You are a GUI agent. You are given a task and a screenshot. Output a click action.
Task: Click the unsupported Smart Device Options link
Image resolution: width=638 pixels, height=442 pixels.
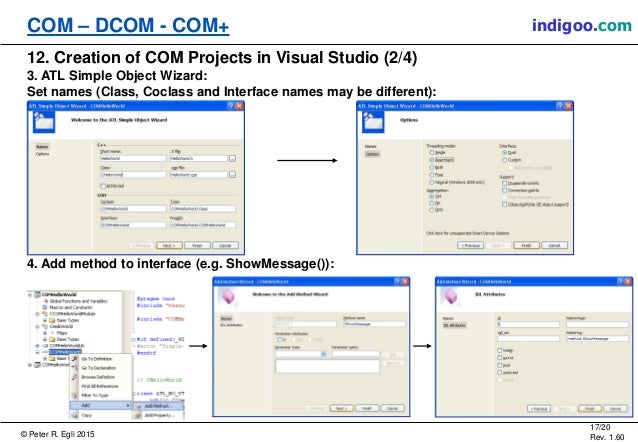tap(468, 233)
